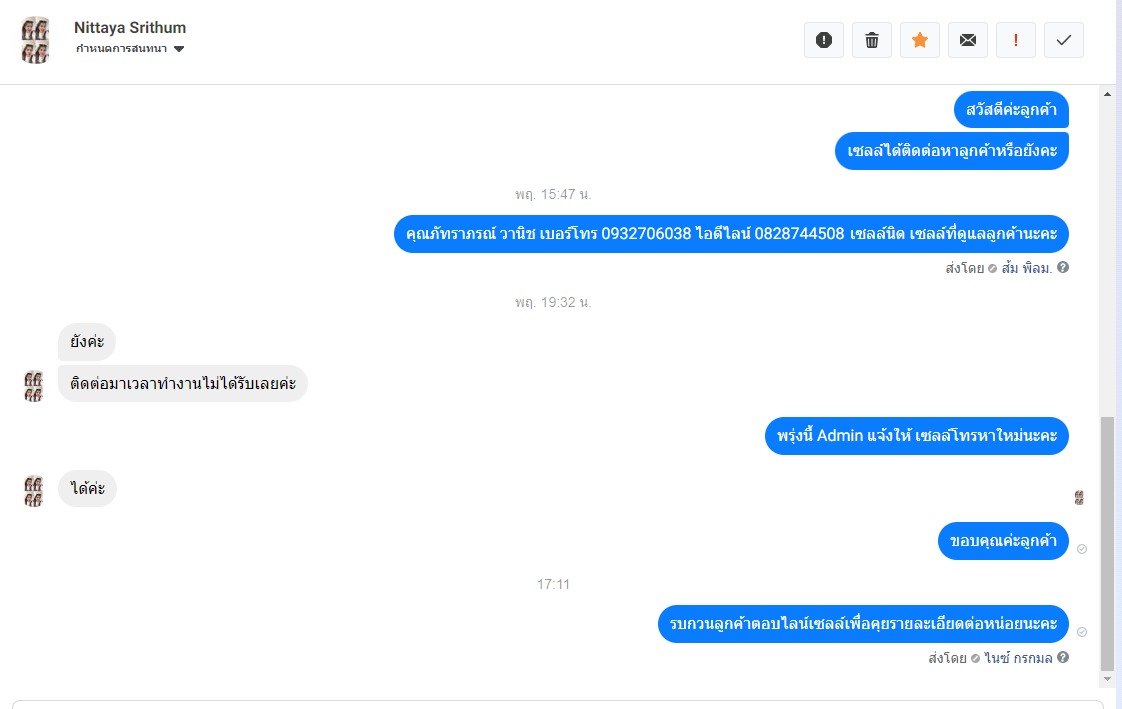Image resolution: width=1122 pixels, height=709 pixels.
Task: Open the Nittaya Srithum profile name
Action: click(x=130, y=27)
